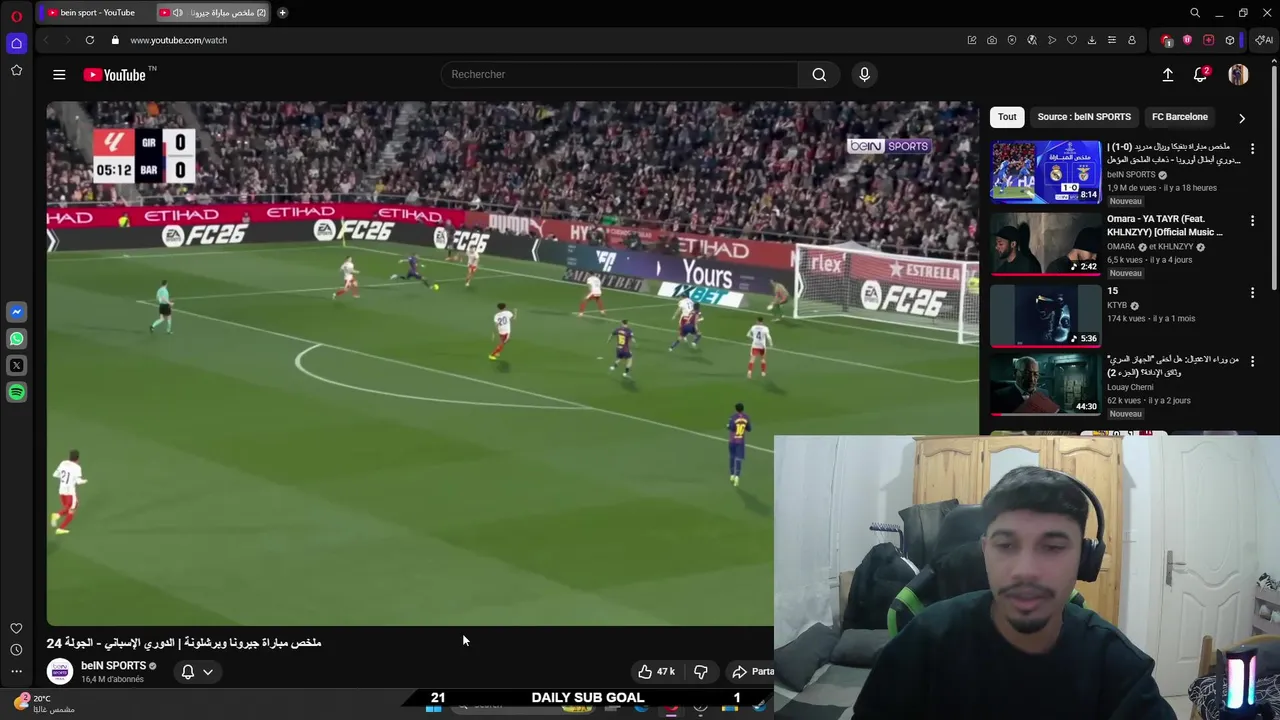
Task: Open the Opera main menu logo
Action: click(x=16, y=15)
